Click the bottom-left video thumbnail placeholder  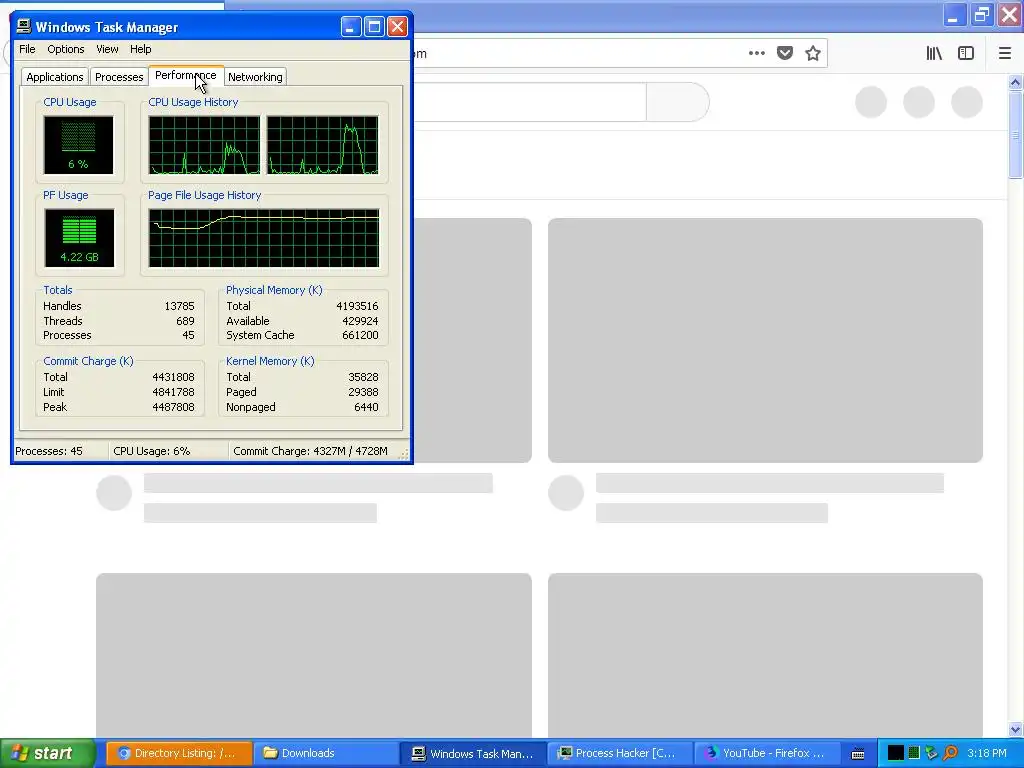click(314, 656)
